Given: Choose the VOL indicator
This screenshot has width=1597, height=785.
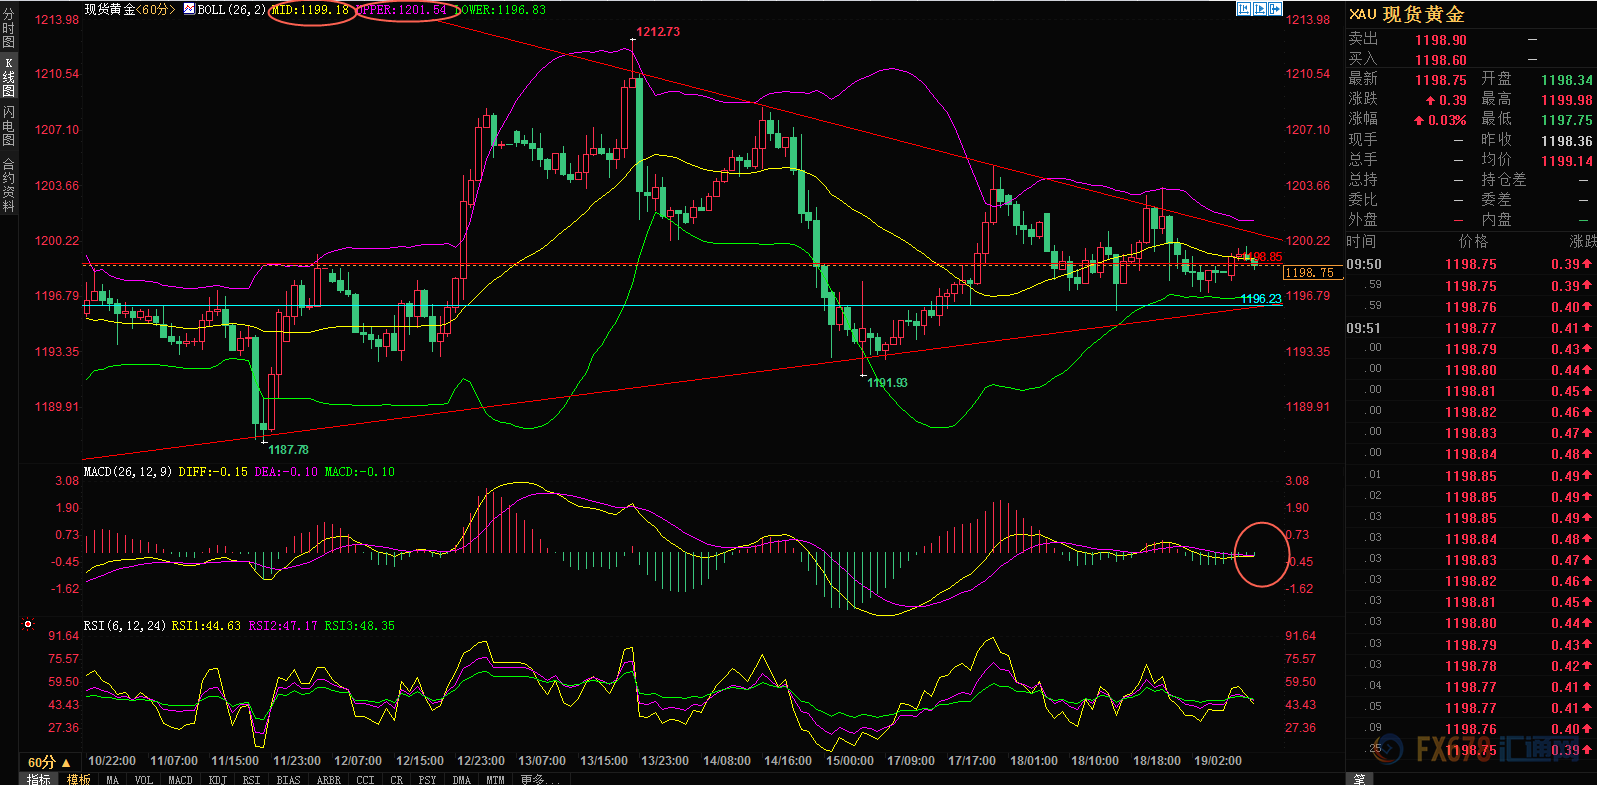Looking at the screenshot, I should [x=144, y=780].
